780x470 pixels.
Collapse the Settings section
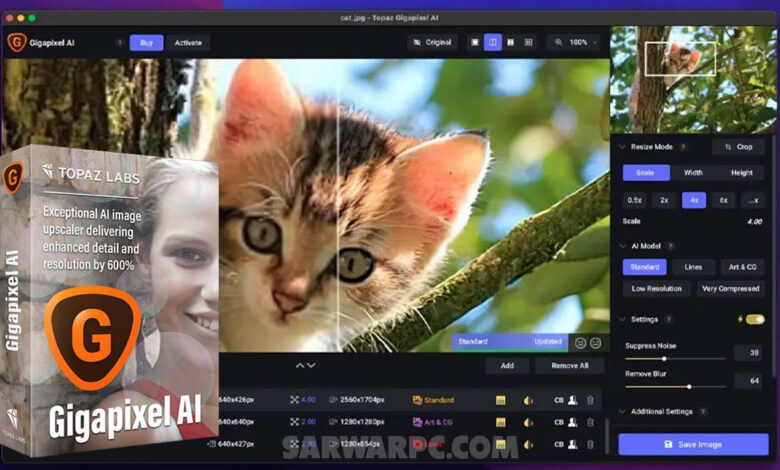point(622,319)
